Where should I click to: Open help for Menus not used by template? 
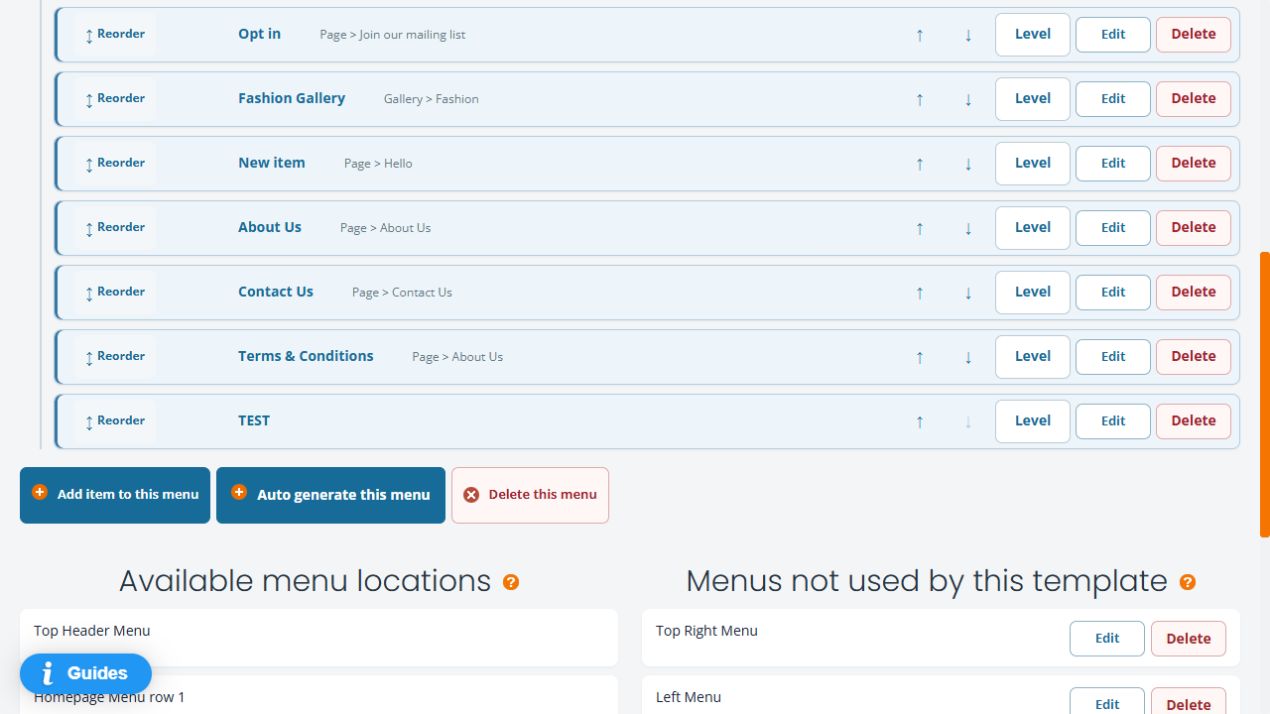tap(1188, 582)
